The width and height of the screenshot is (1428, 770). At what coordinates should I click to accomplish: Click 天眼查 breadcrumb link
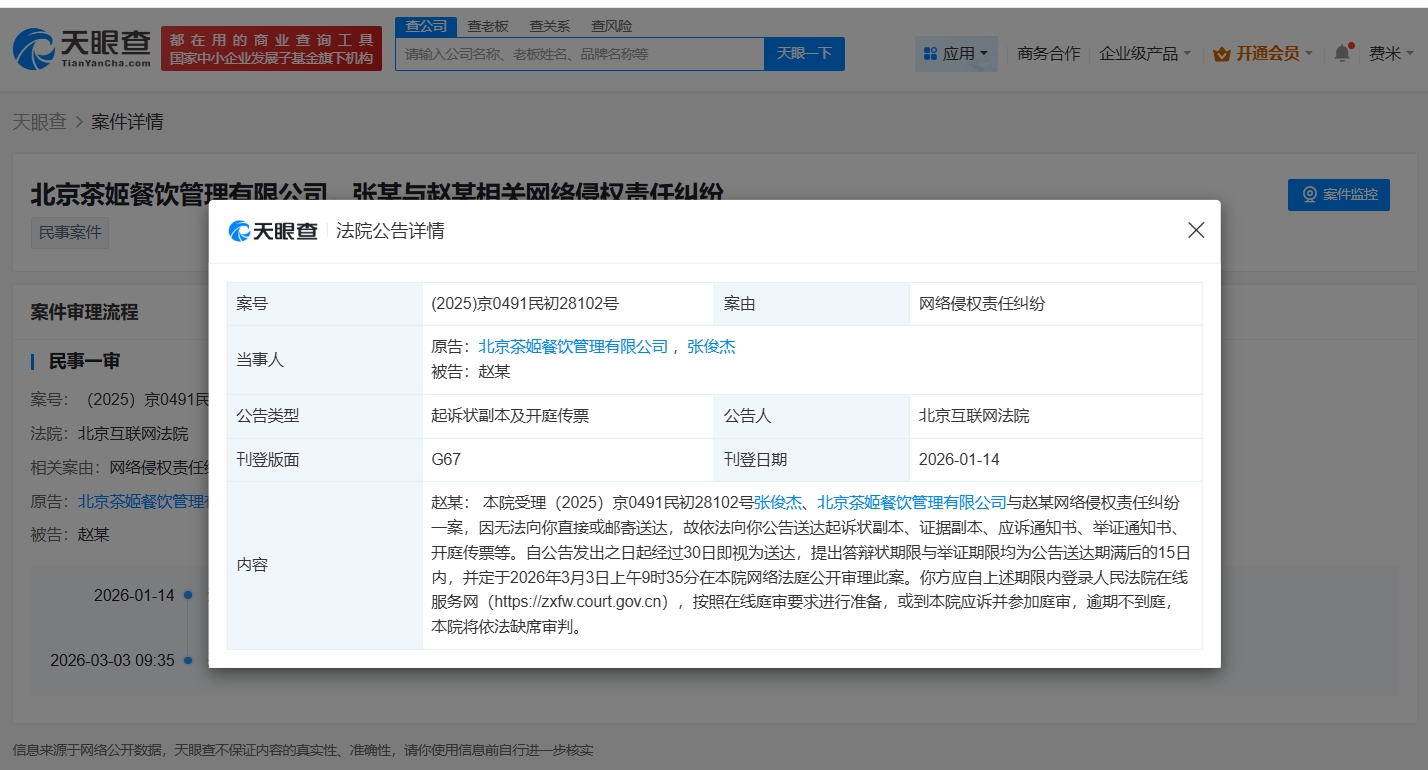pos(39,122)
